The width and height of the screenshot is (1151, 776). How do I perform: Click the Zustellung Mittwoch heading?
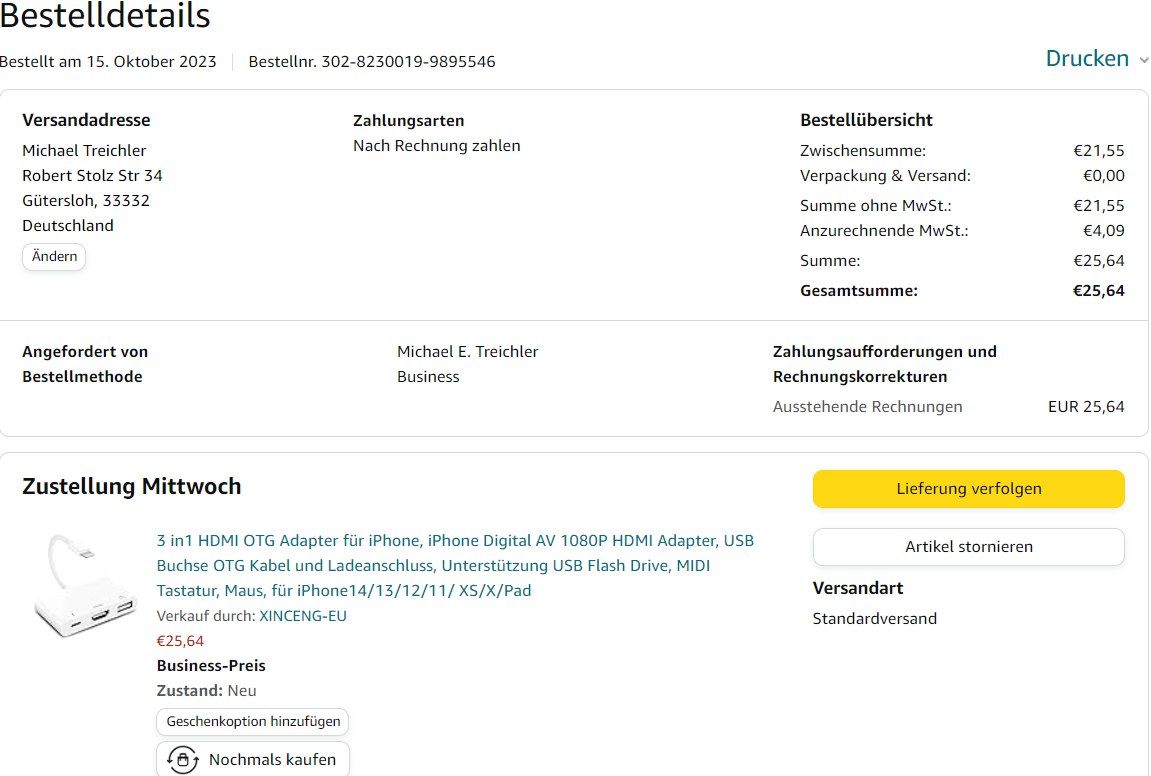pyautogui.click(x=132, y=487)
